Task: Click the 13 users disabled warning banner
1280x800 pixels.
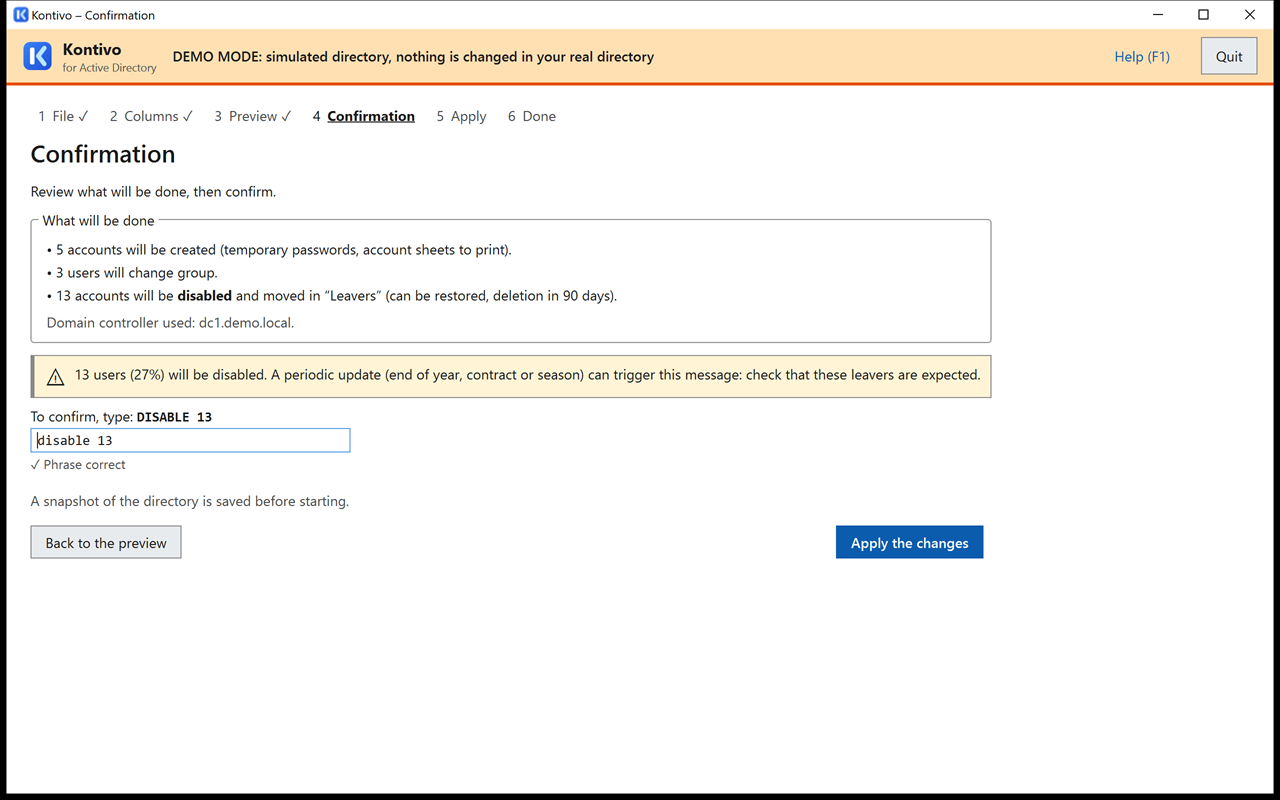Action: [511, 376]
